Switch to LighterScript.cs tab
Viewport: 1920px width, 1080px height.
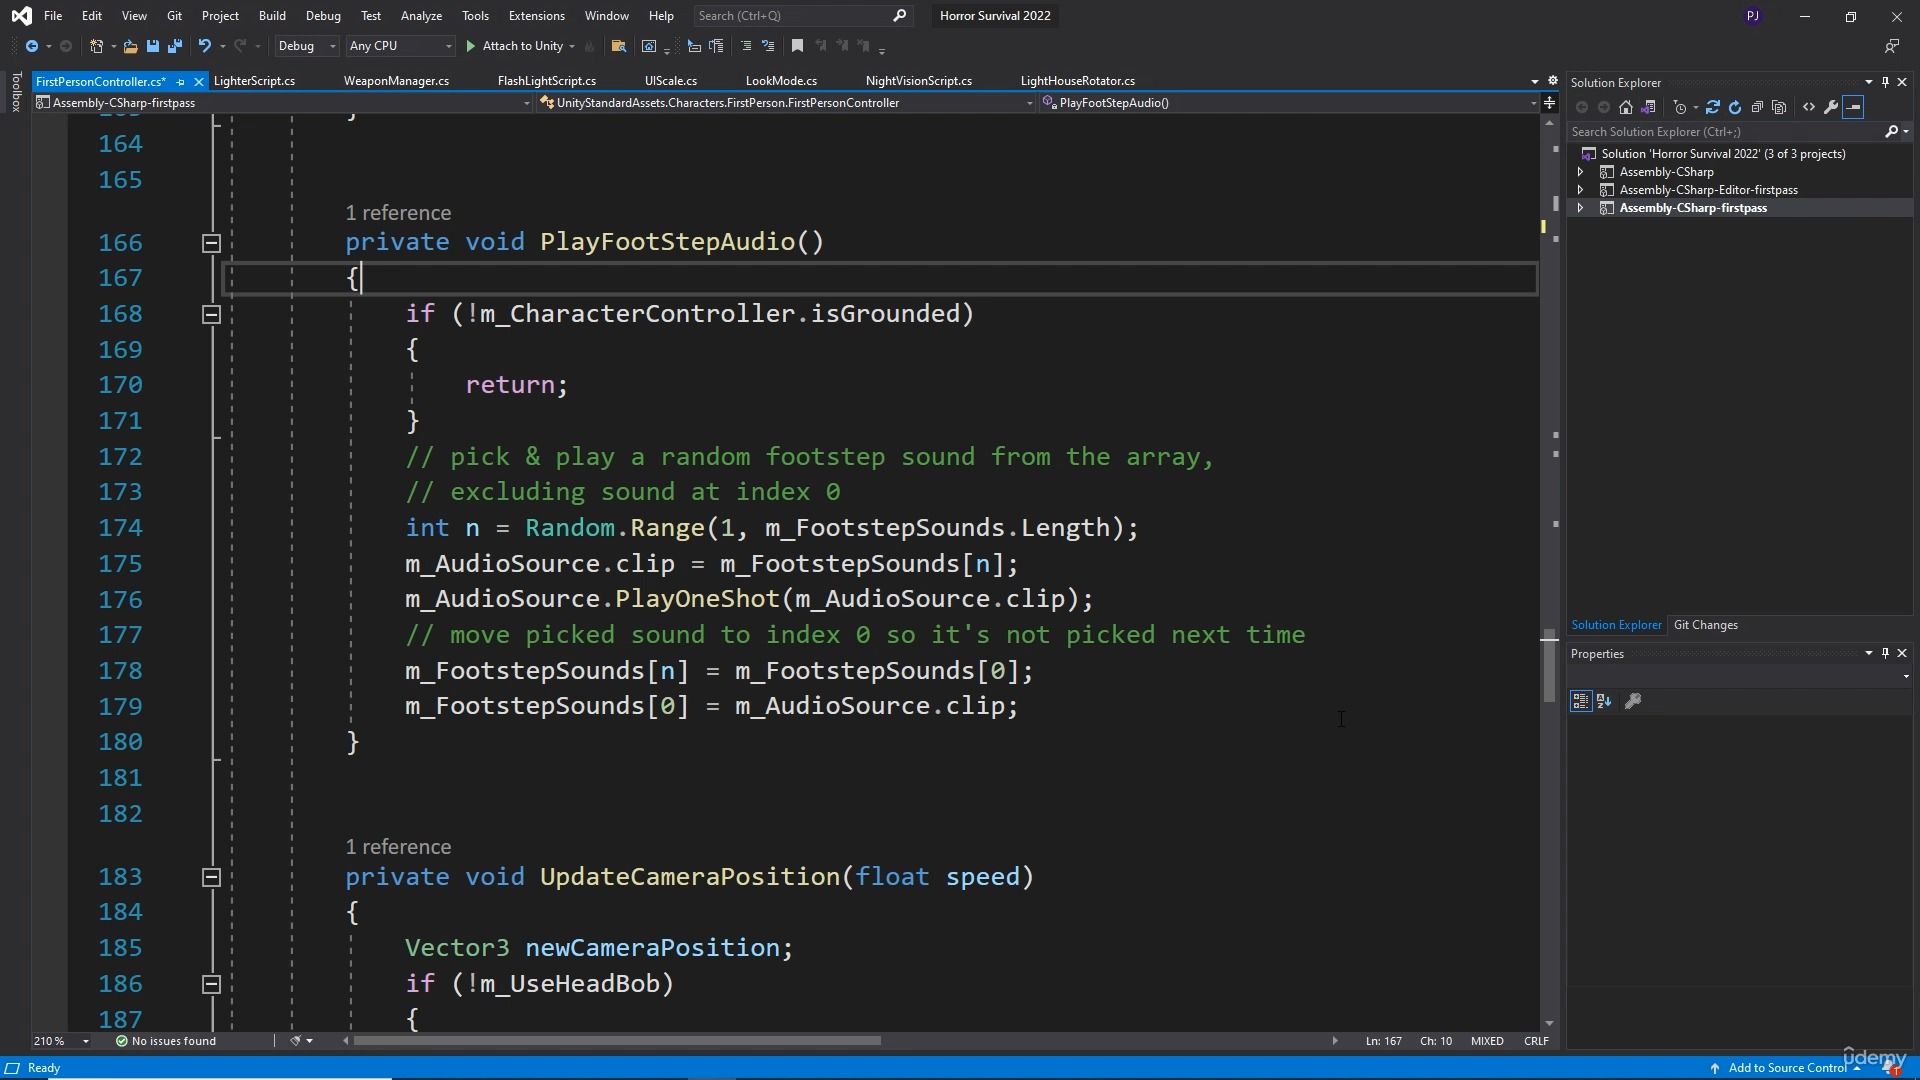click(x=253, y=80)
